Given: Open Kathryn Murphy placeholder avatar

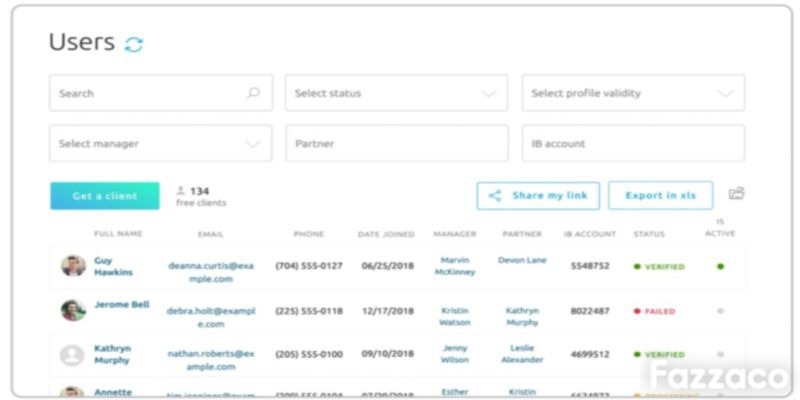Looking at the screenshot, I should pyautogui.click(x=72, y=355).
